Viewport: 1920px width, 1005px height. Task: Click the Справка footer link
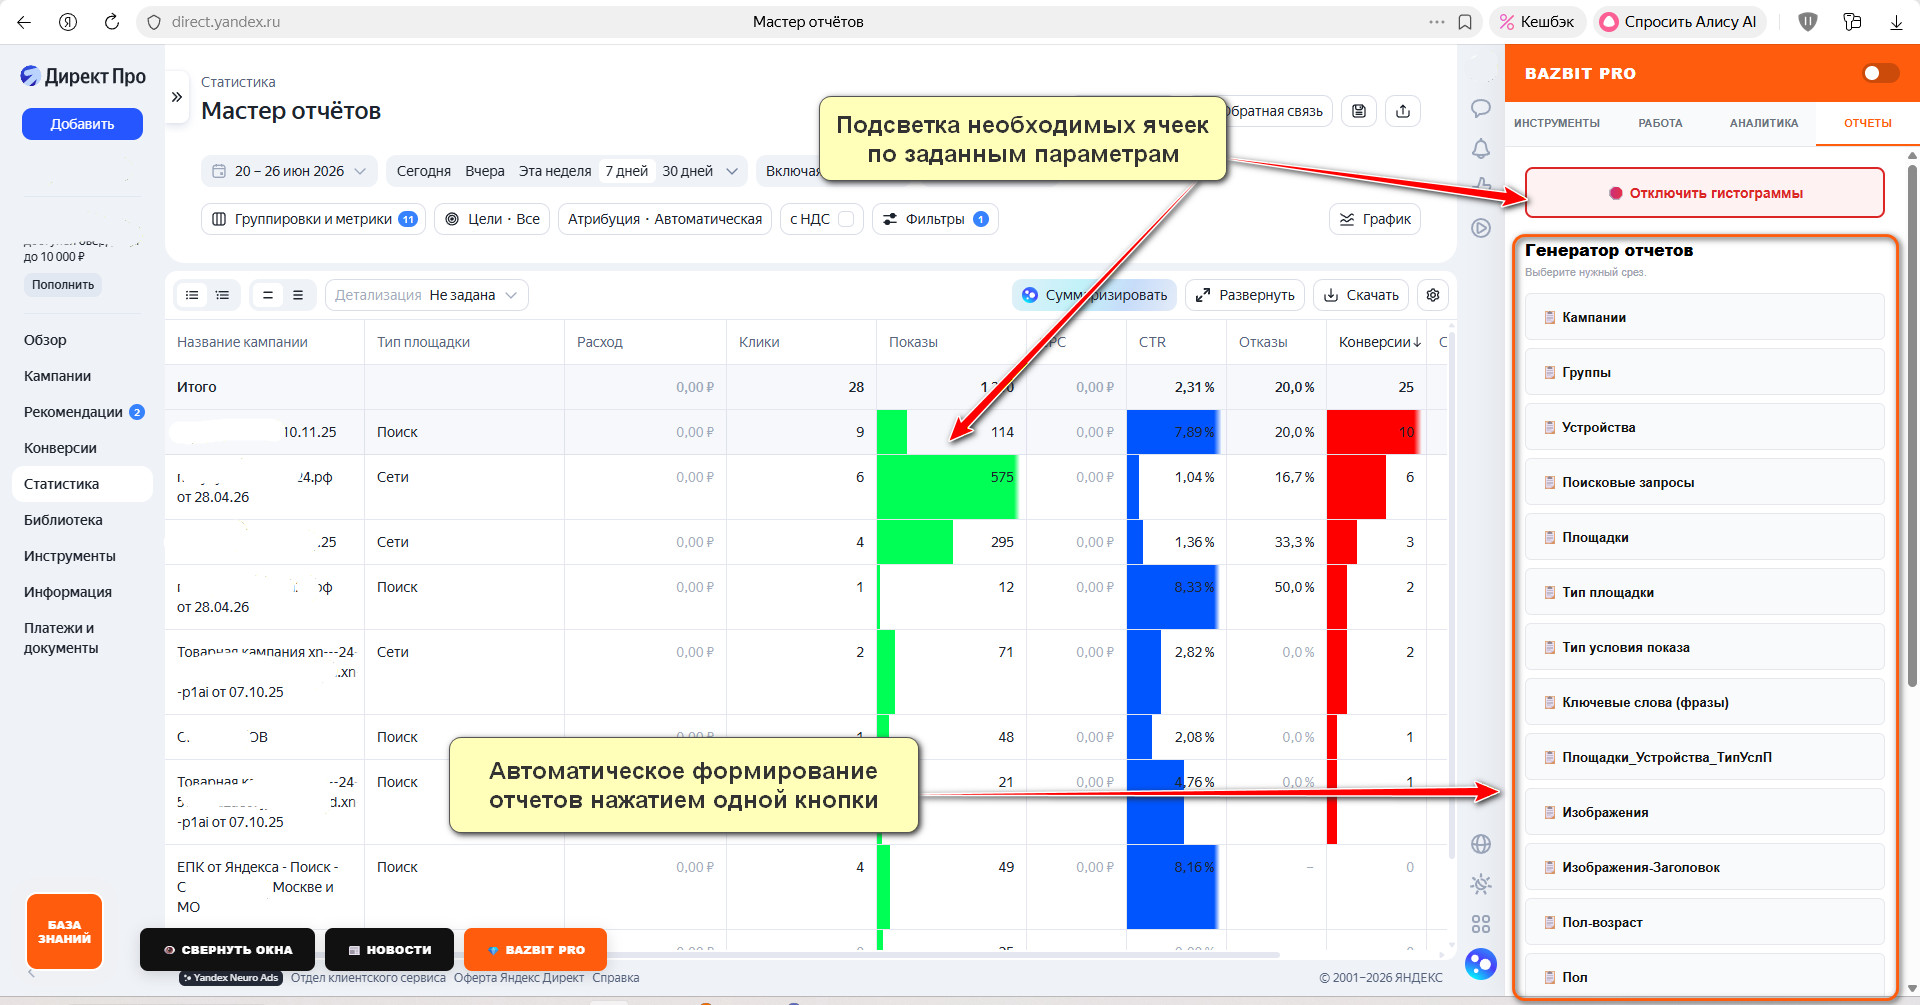click(x=615, y=978)
